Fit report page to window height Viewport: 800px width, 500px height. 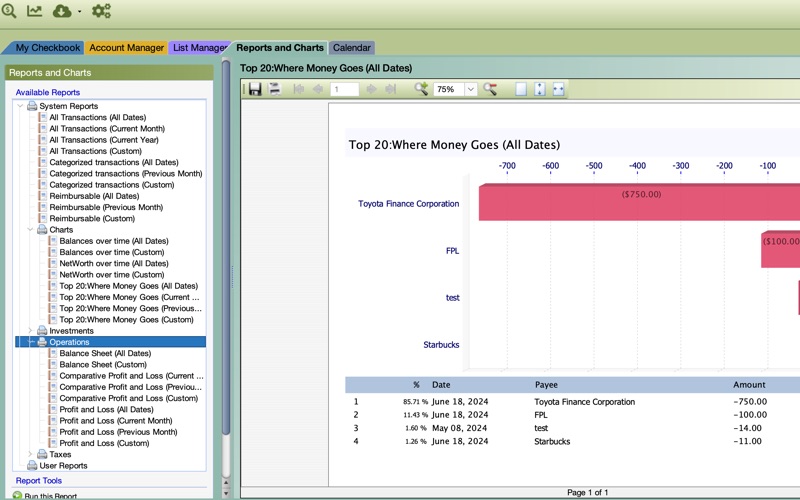point(540,89)
